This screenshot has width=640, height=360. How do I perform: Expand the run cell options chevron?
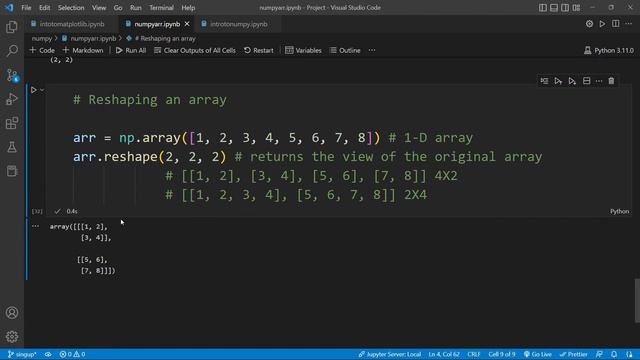[x=42, y=90]
